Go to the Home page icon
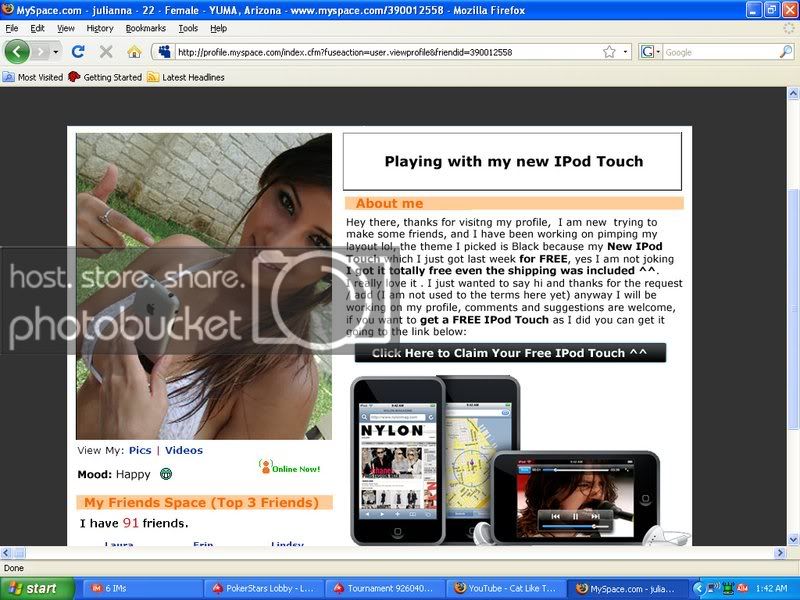 tap(134, 52)
